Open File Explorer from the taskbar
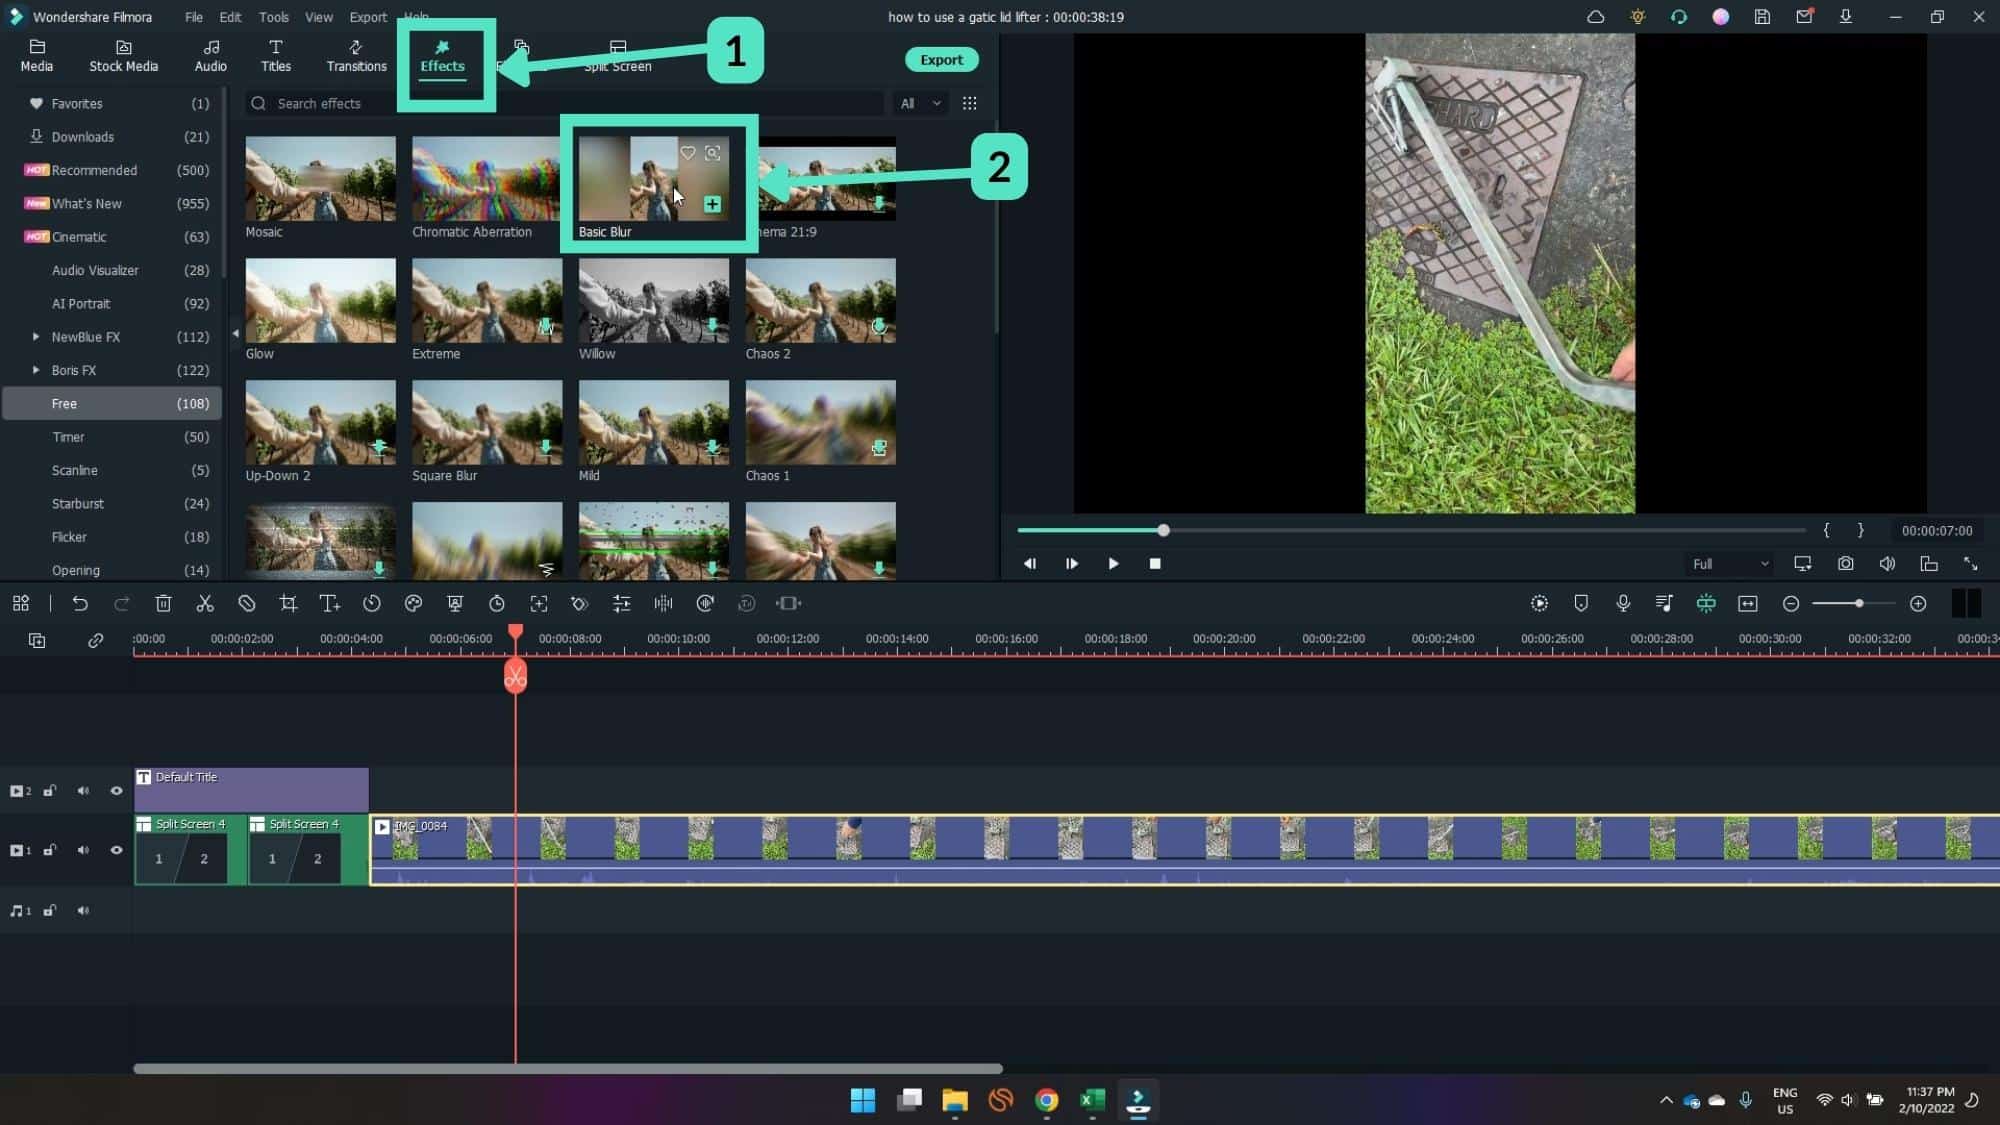The image size is (2000, 1125). click(954, 1100)
